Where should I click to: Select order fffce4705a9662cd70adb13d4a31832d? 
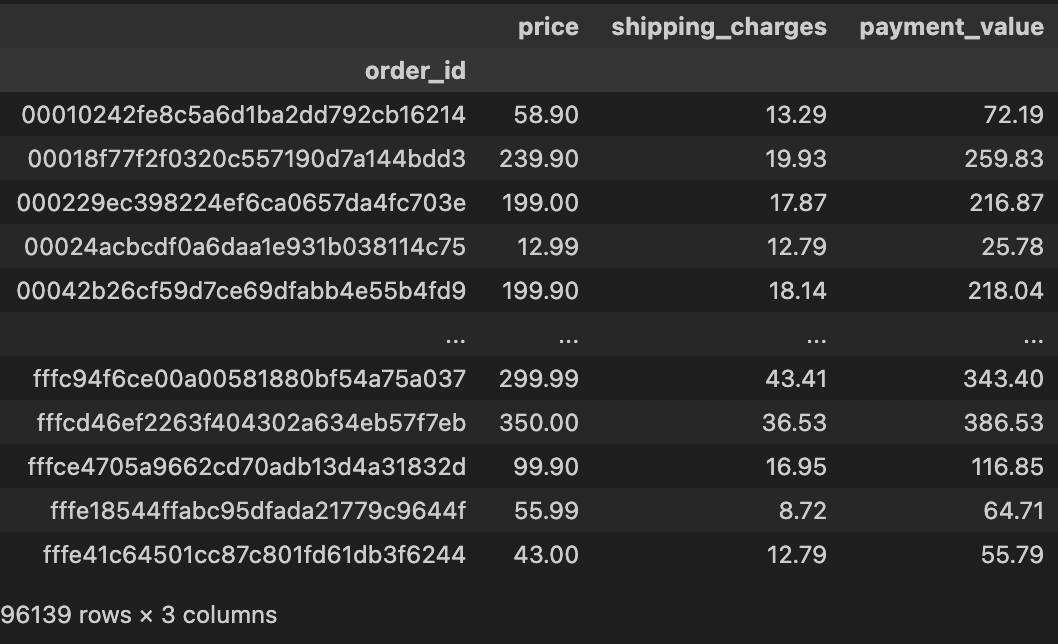coord(246,466)
